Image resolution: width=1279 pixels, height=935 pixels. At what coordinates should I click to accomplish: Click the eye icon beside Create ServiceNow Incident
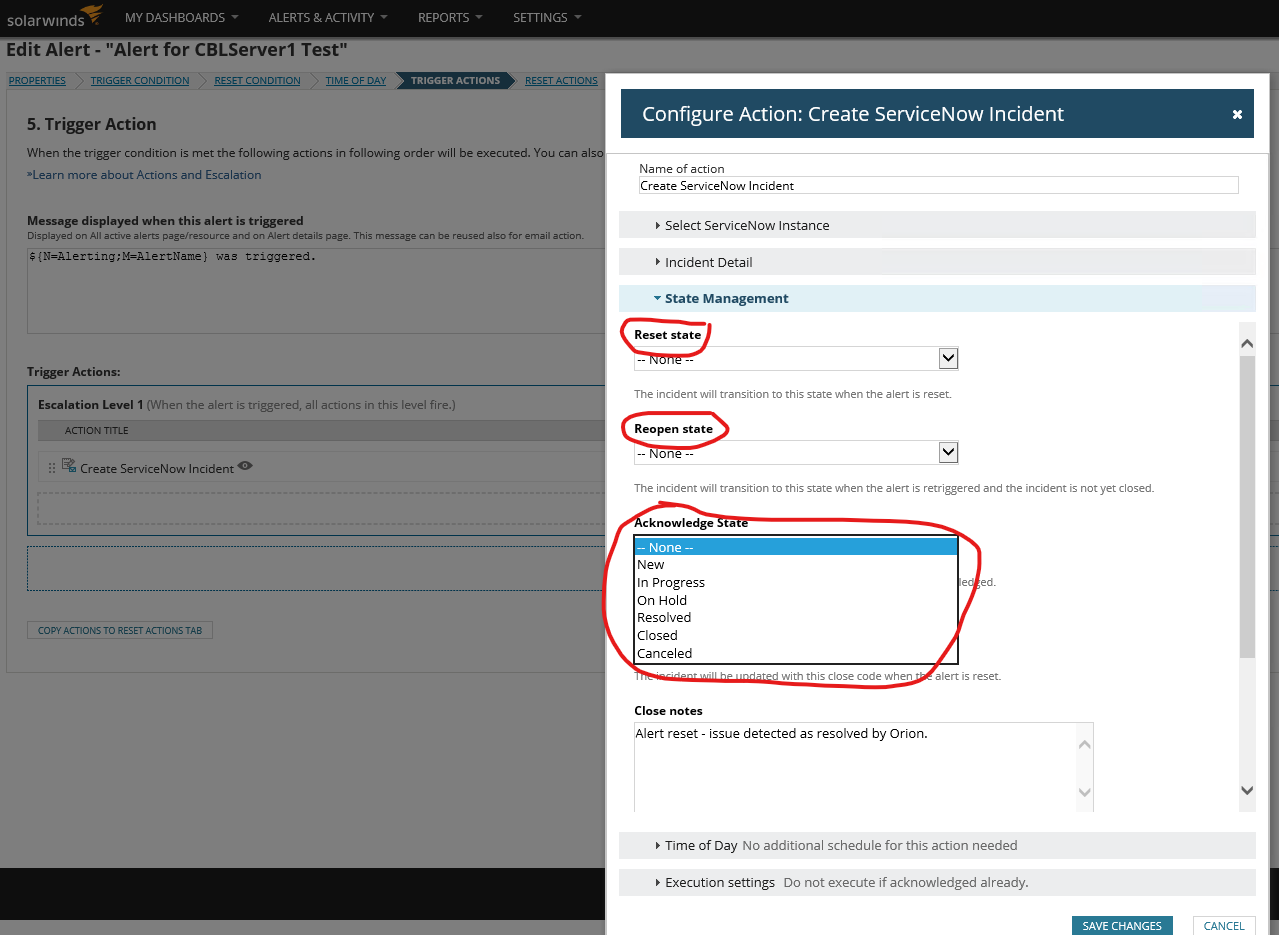pyautogui.click(x=245, y=466)
